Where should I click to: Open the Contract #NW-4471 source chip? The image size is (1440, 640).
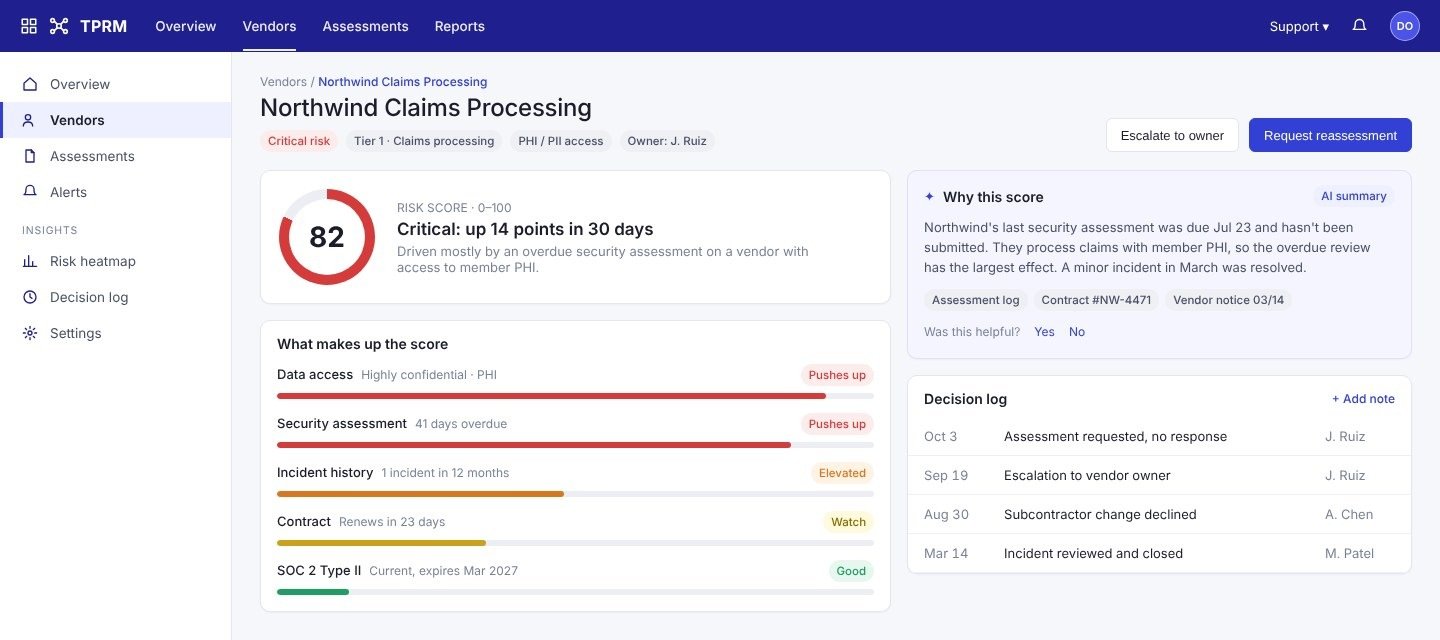tap(1096, 300)
